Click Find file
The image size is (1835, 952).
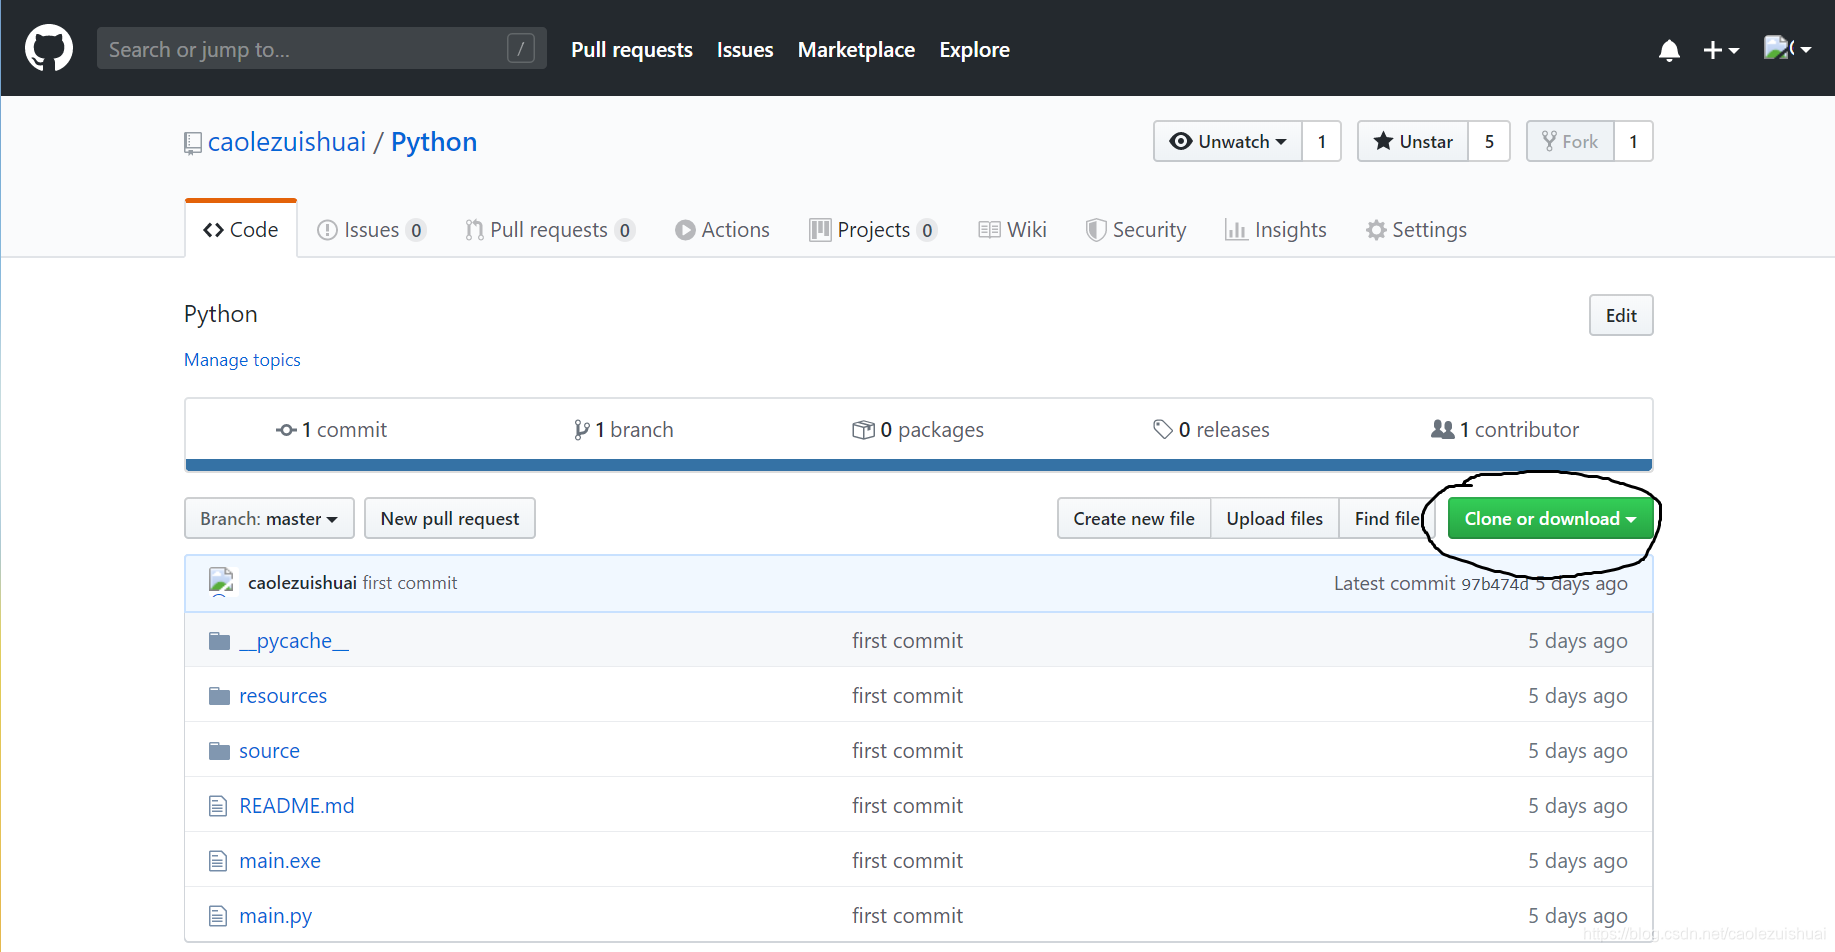[1387, 518]
